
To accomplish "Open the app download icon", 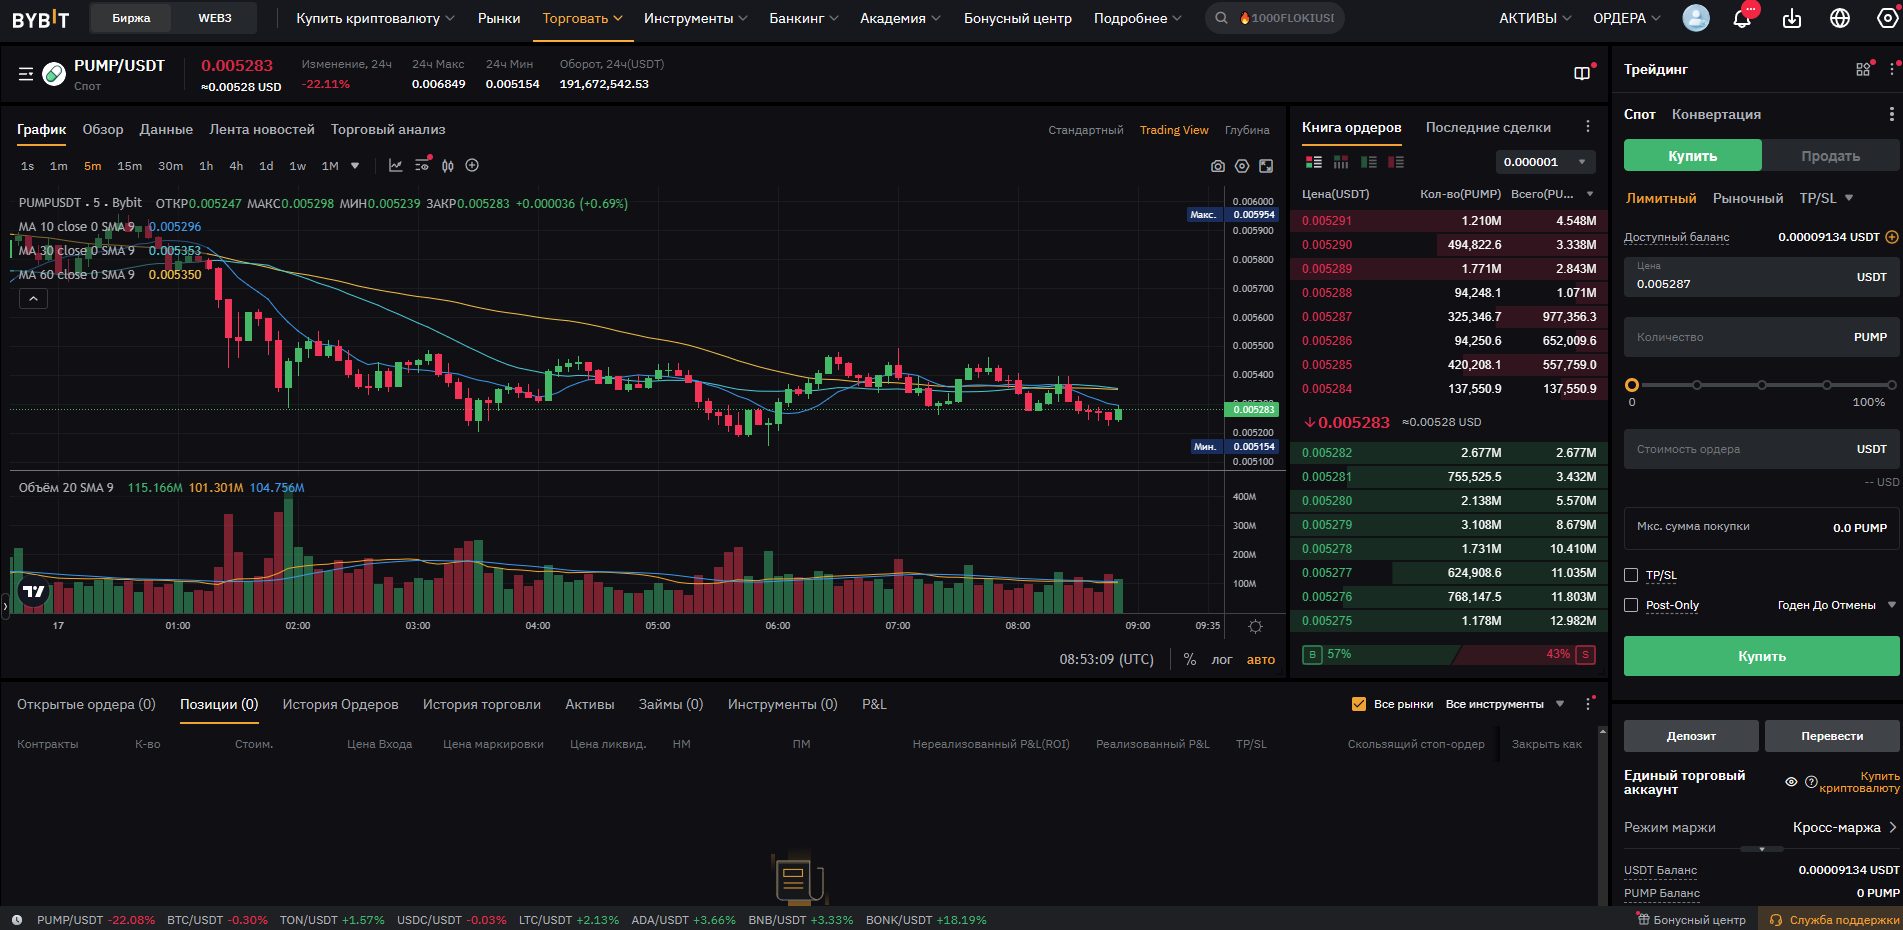I will tap(1792, 18).
